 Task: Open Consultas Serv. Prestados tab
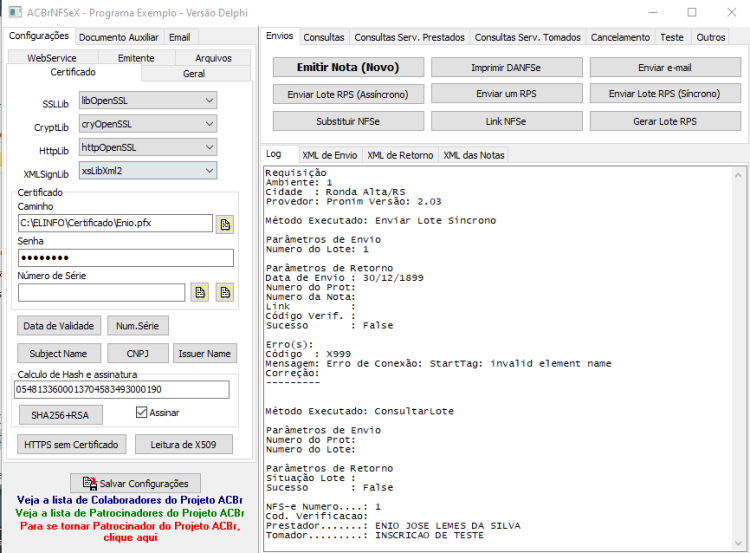pyautogui.click(x=409, y=37)
